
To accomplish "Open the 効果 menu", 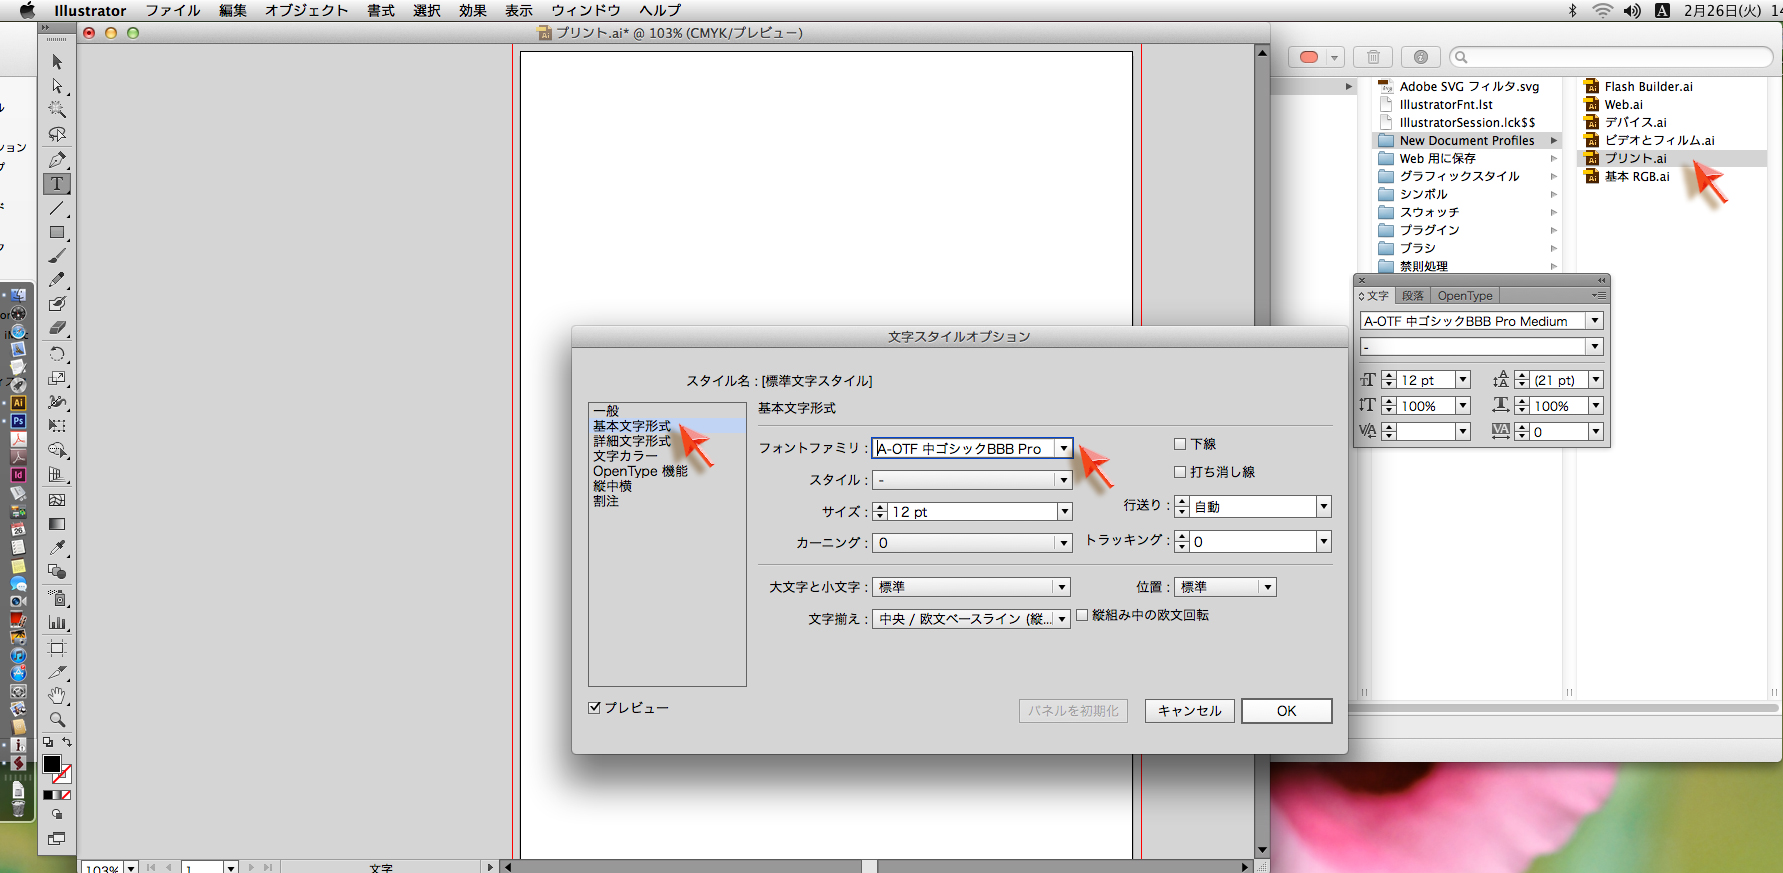I will pyautogui.click(x=472, y=10).
